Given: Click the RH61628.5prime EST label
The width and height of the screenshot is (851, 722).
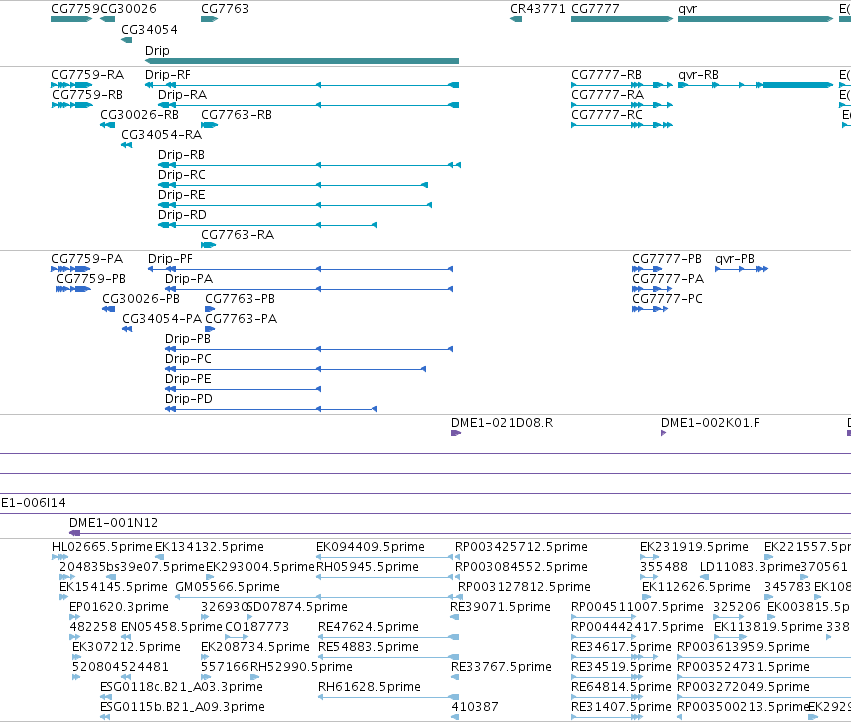Looking at the screenshot, I should tap(370, 687).
